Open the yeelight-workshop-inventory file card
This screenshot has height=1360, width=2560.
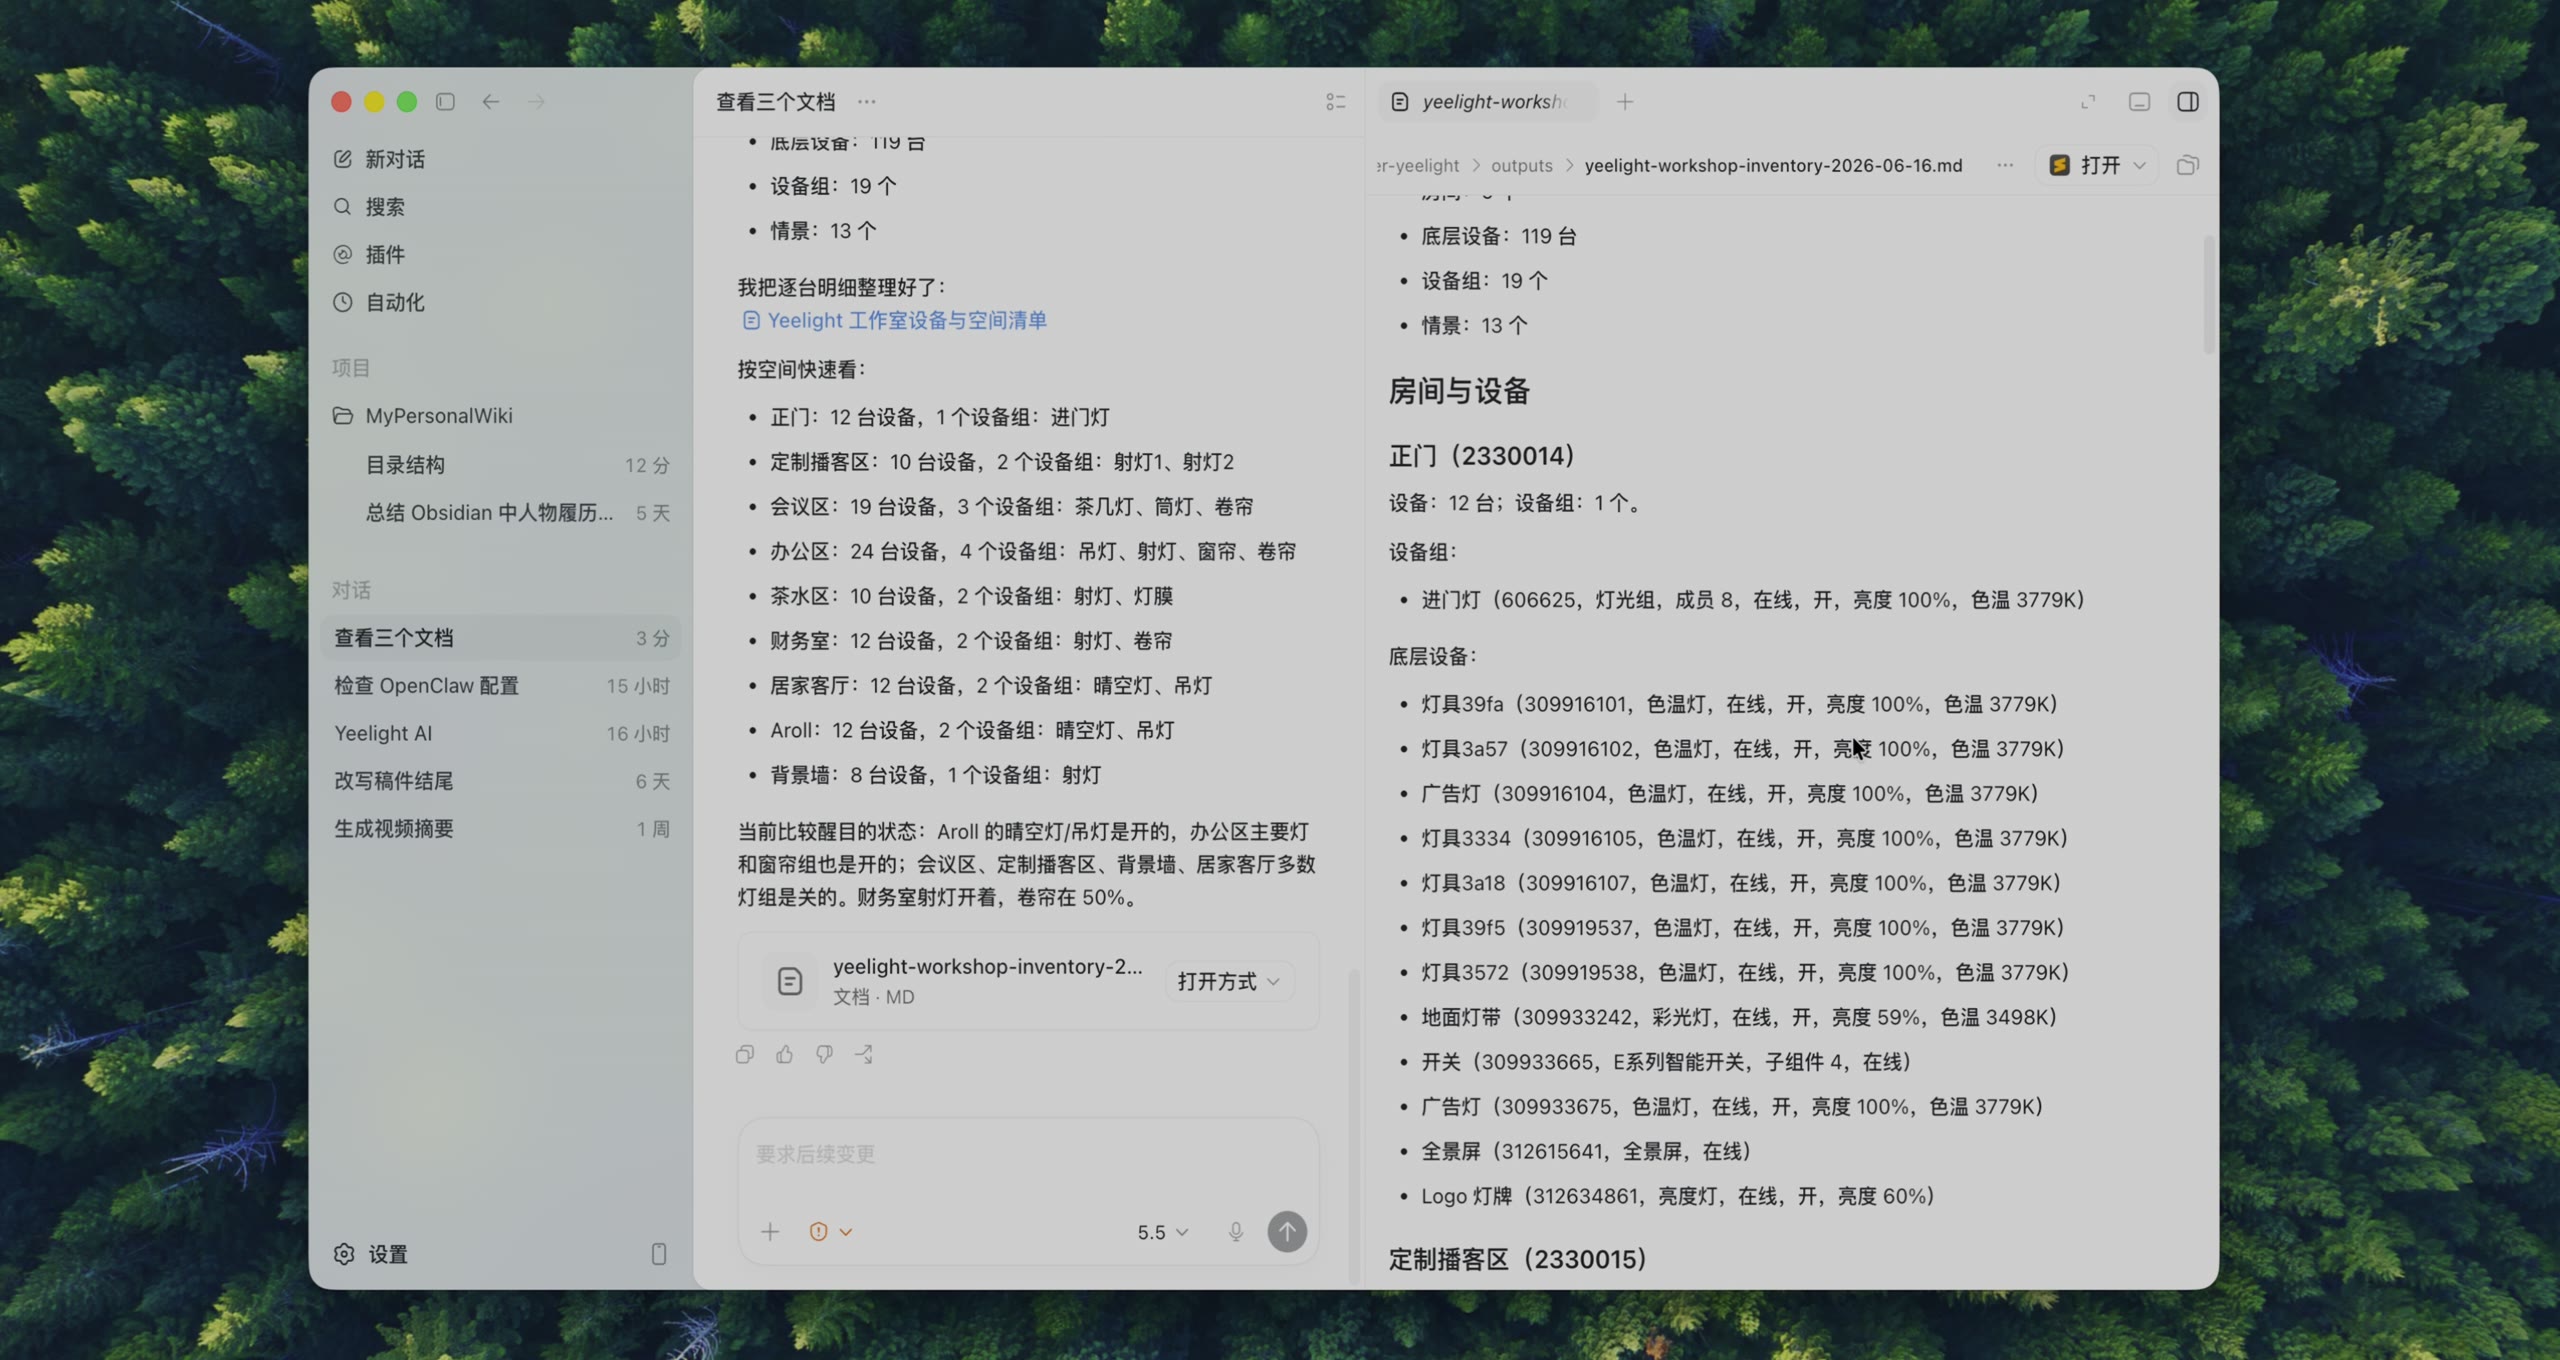pyautogui.click(x=1028, y=981)
